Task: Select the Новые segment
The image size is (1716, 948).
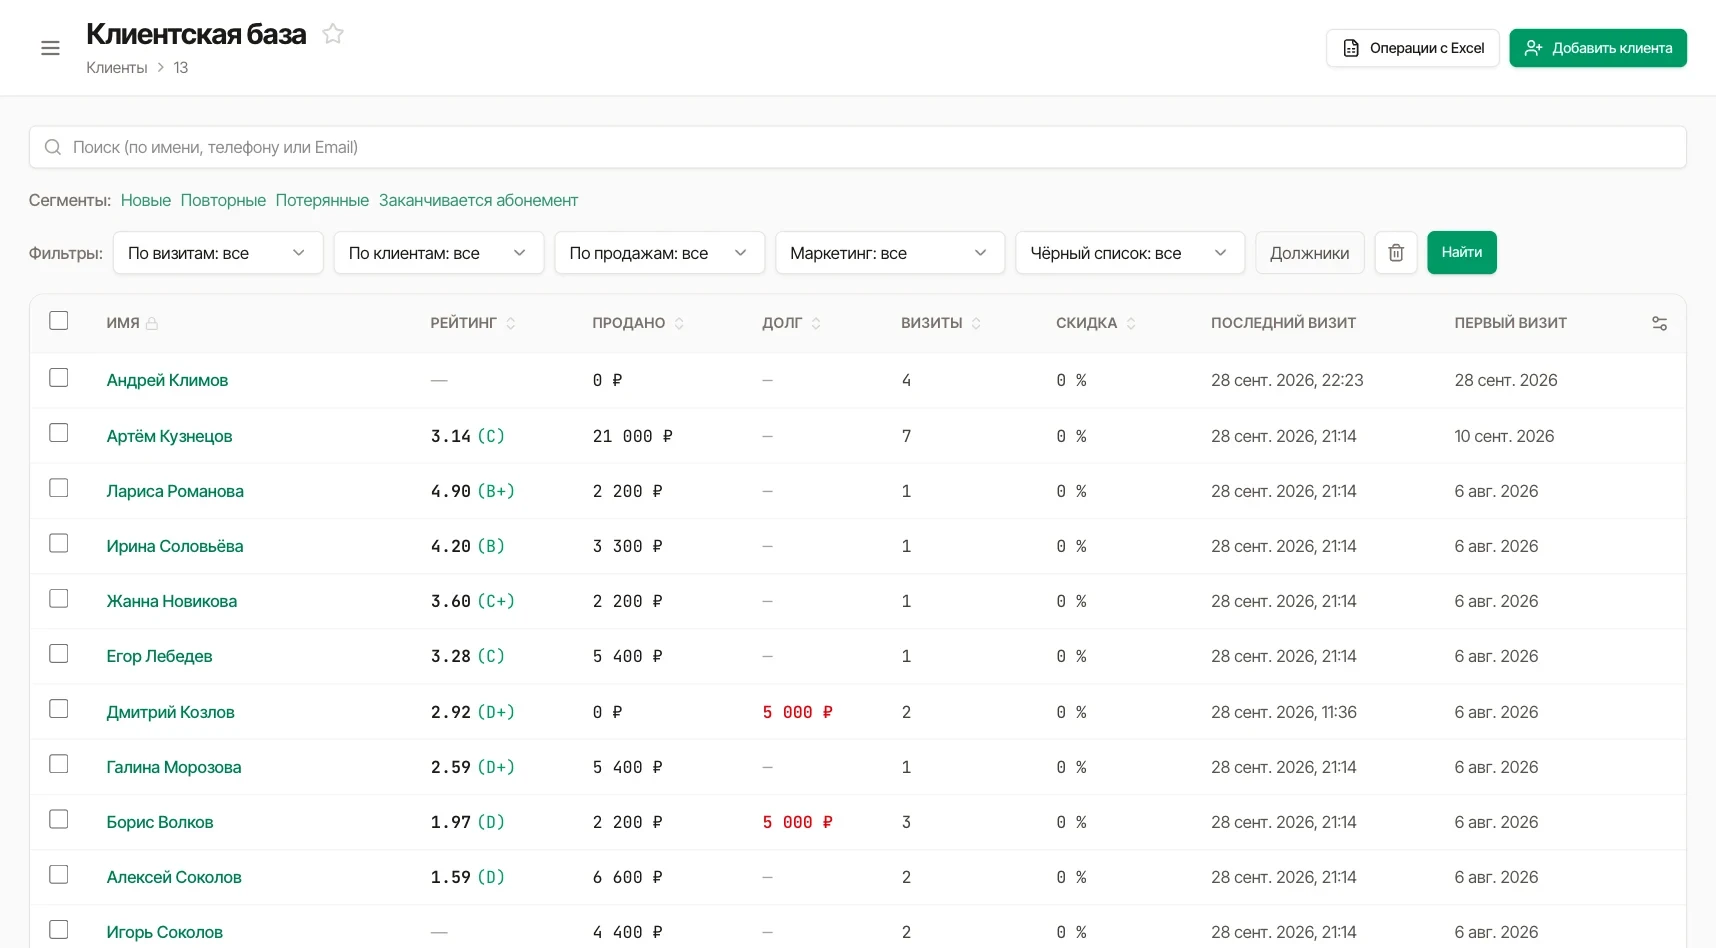Action: pos(146,200)
